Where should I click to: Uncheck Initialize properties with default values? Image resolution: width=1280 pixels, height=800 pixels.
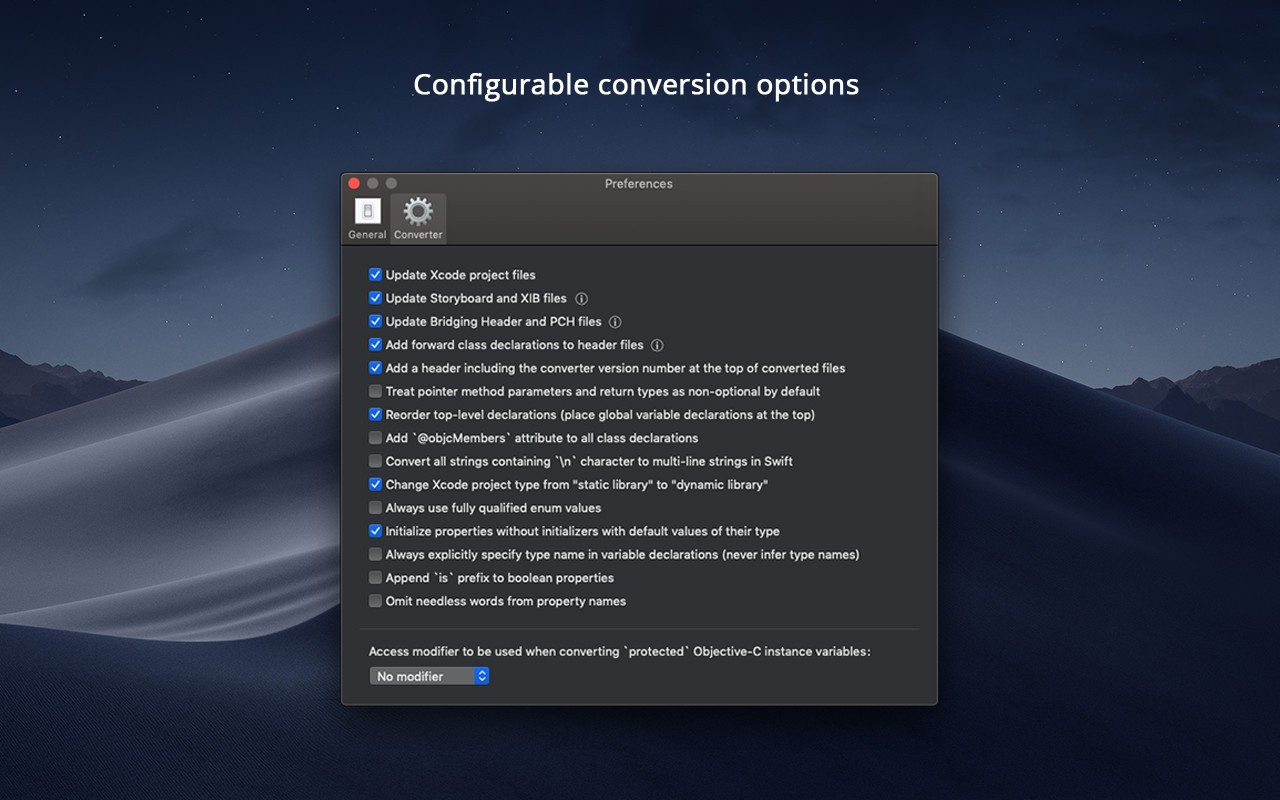pyautogui.click(x=375, y=532)
